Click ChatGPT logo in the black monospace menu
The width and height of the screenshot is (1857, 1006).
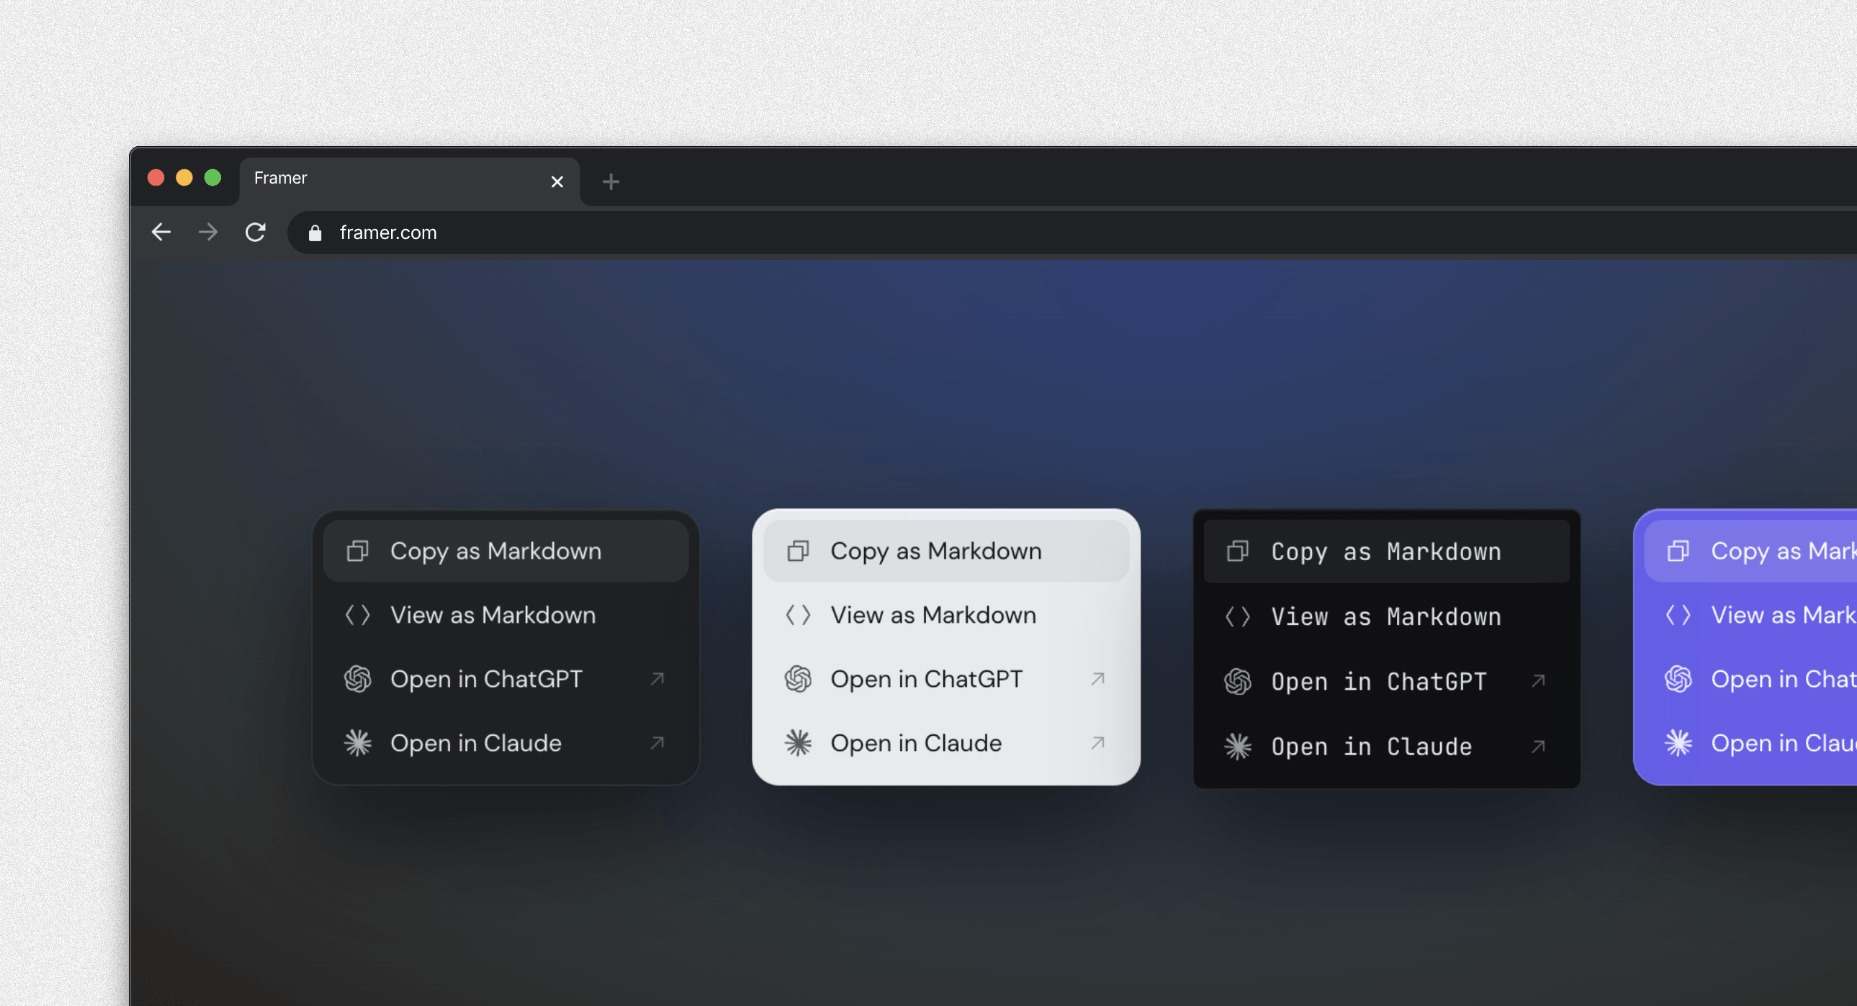click(x=1238, y=682)
